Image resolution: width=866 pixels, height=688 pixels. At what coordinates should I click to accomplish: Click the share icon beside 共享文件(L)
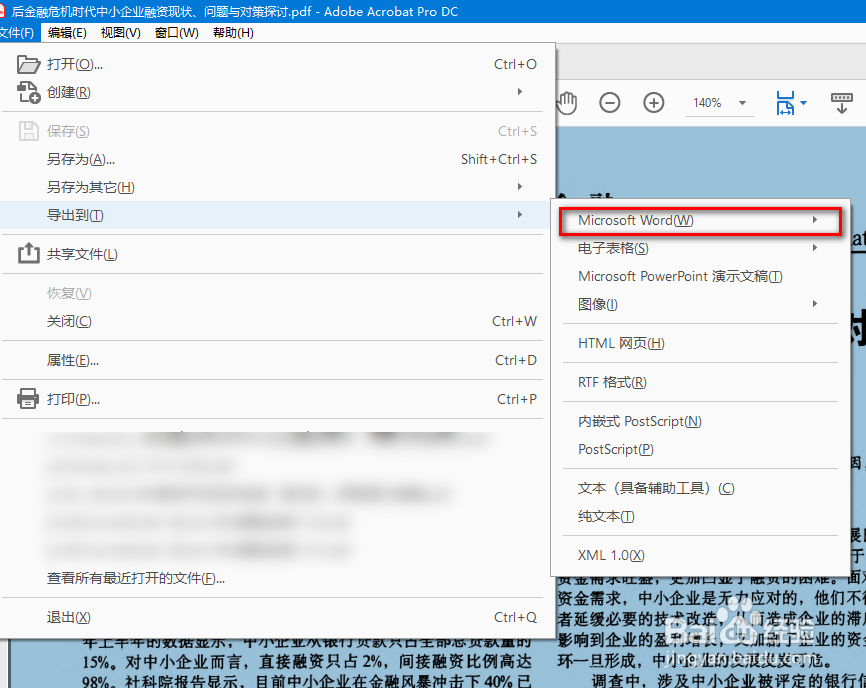point(29,253)
